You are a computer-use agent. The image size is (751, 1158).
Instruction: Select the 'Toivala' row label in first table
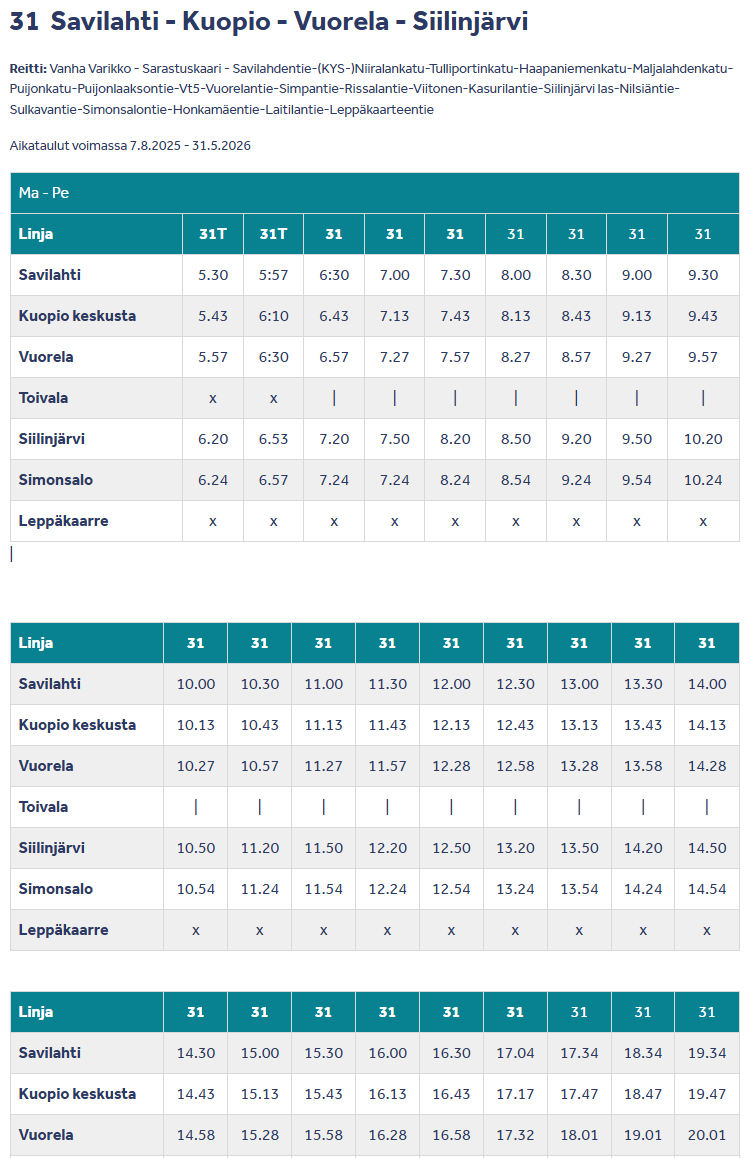[44, 398]
